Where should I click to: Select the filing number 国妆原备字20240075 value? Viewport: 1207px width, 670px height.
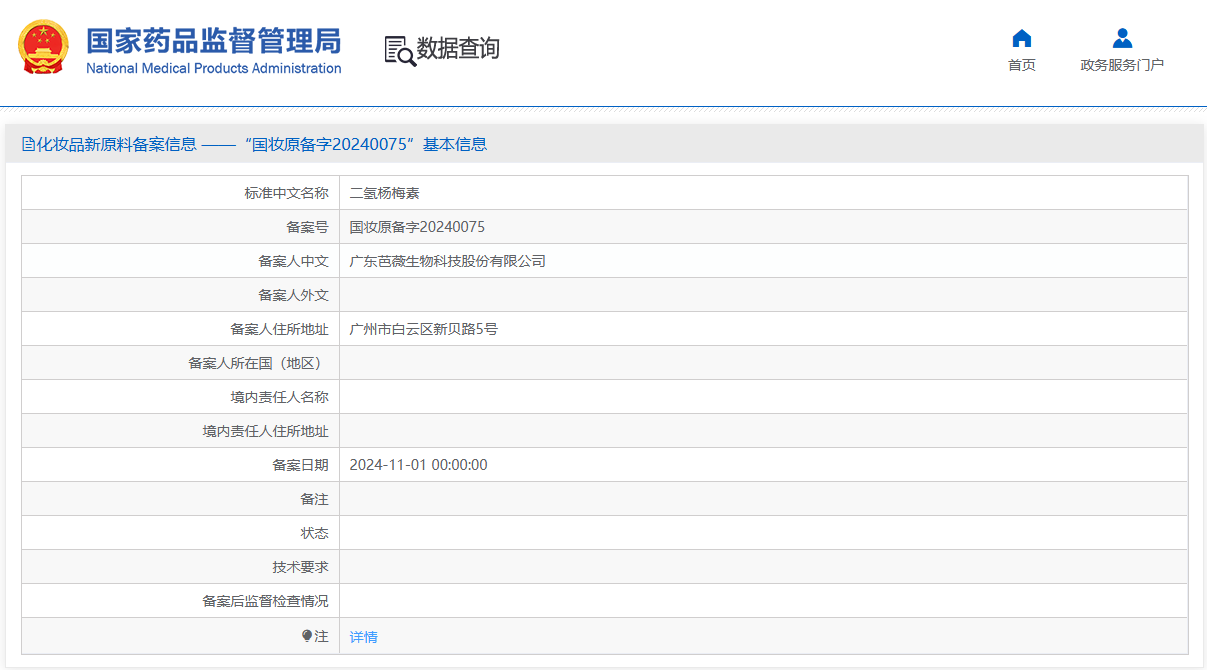417,227
